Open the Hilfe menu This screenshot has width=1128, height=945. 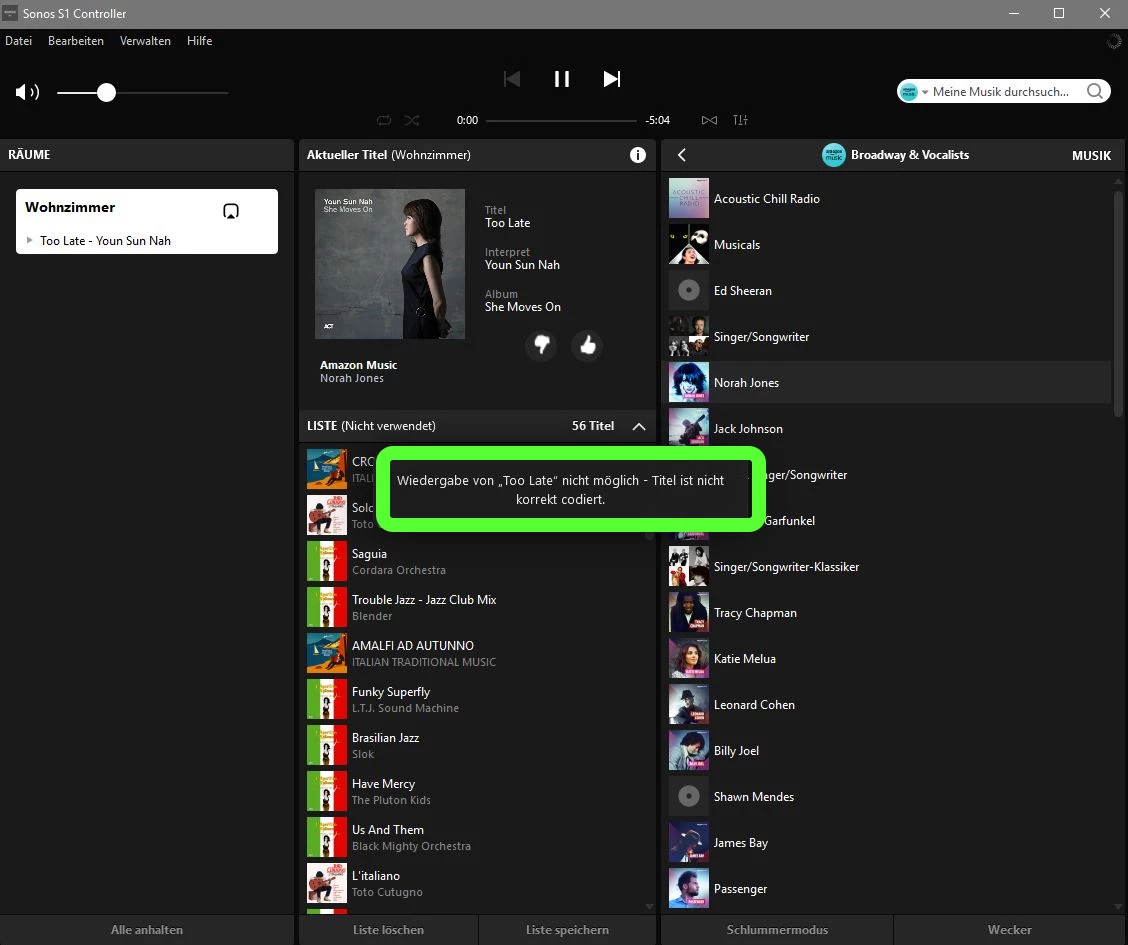click(199, 41)
